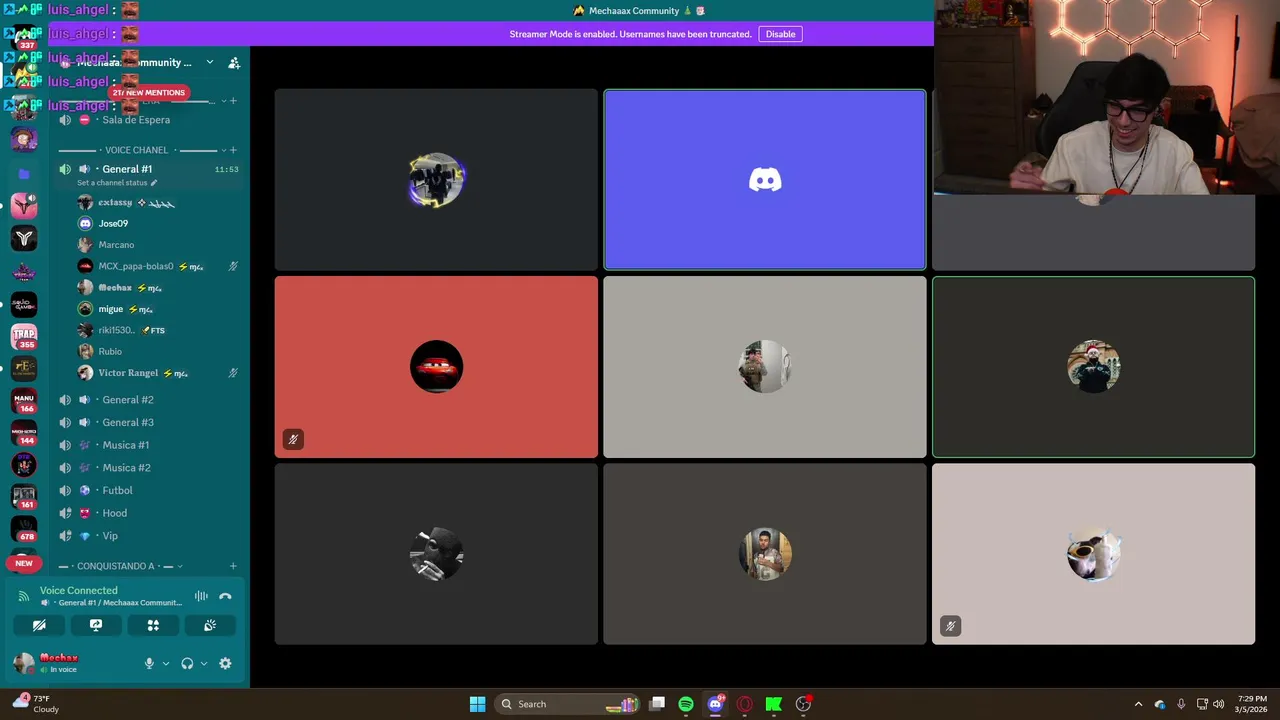Open OBS Studio from the taskbar

pos(803,704)
